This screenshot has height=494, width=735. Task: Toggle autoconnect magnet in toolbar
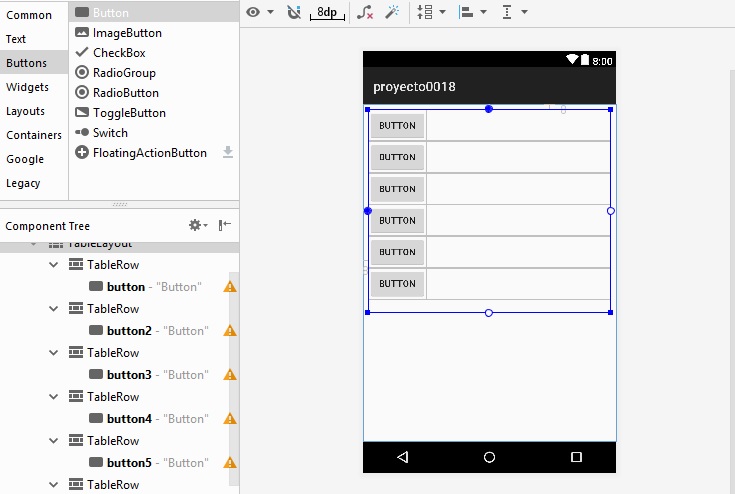(293, 12)
